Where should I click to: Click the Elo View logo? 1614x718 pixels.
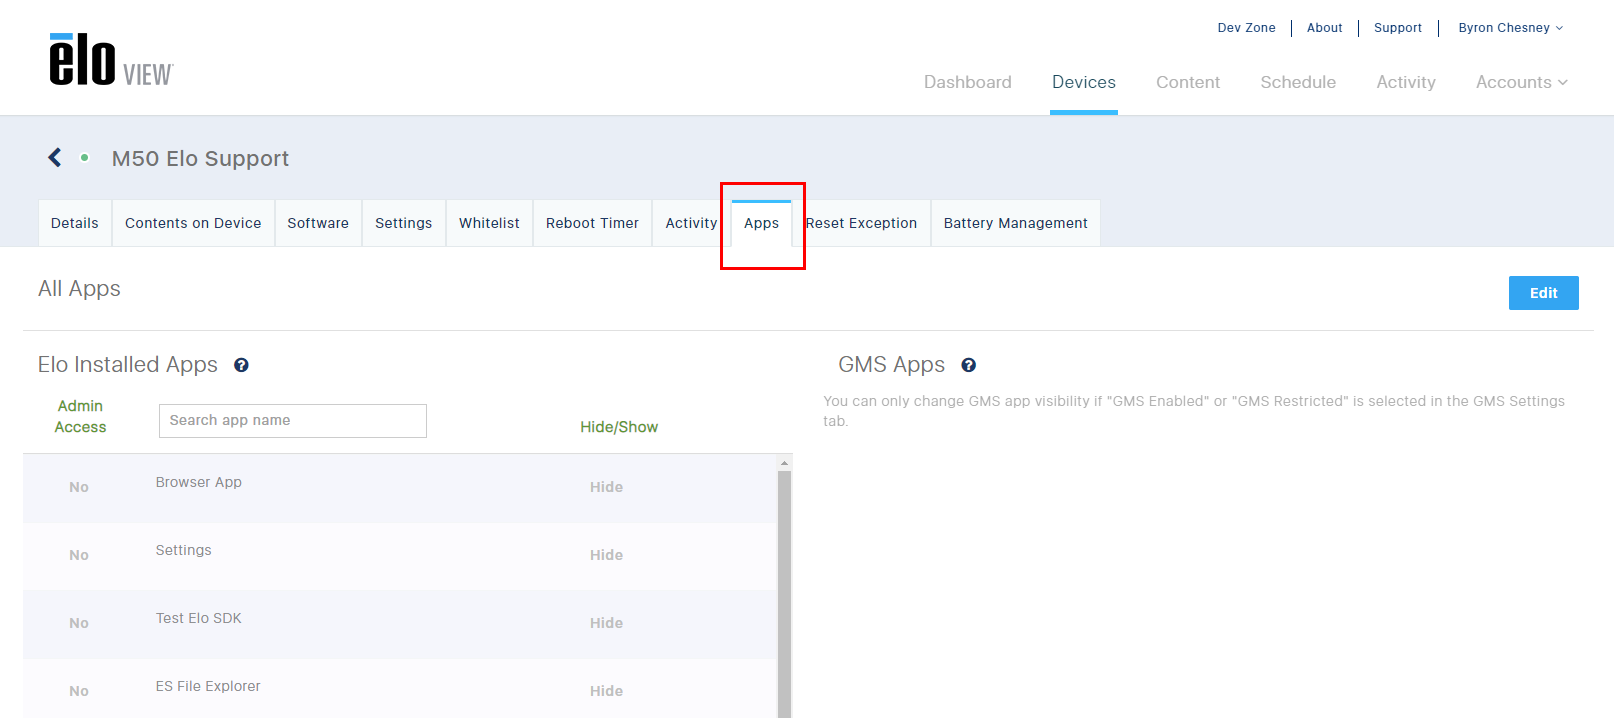click(111, 60)
